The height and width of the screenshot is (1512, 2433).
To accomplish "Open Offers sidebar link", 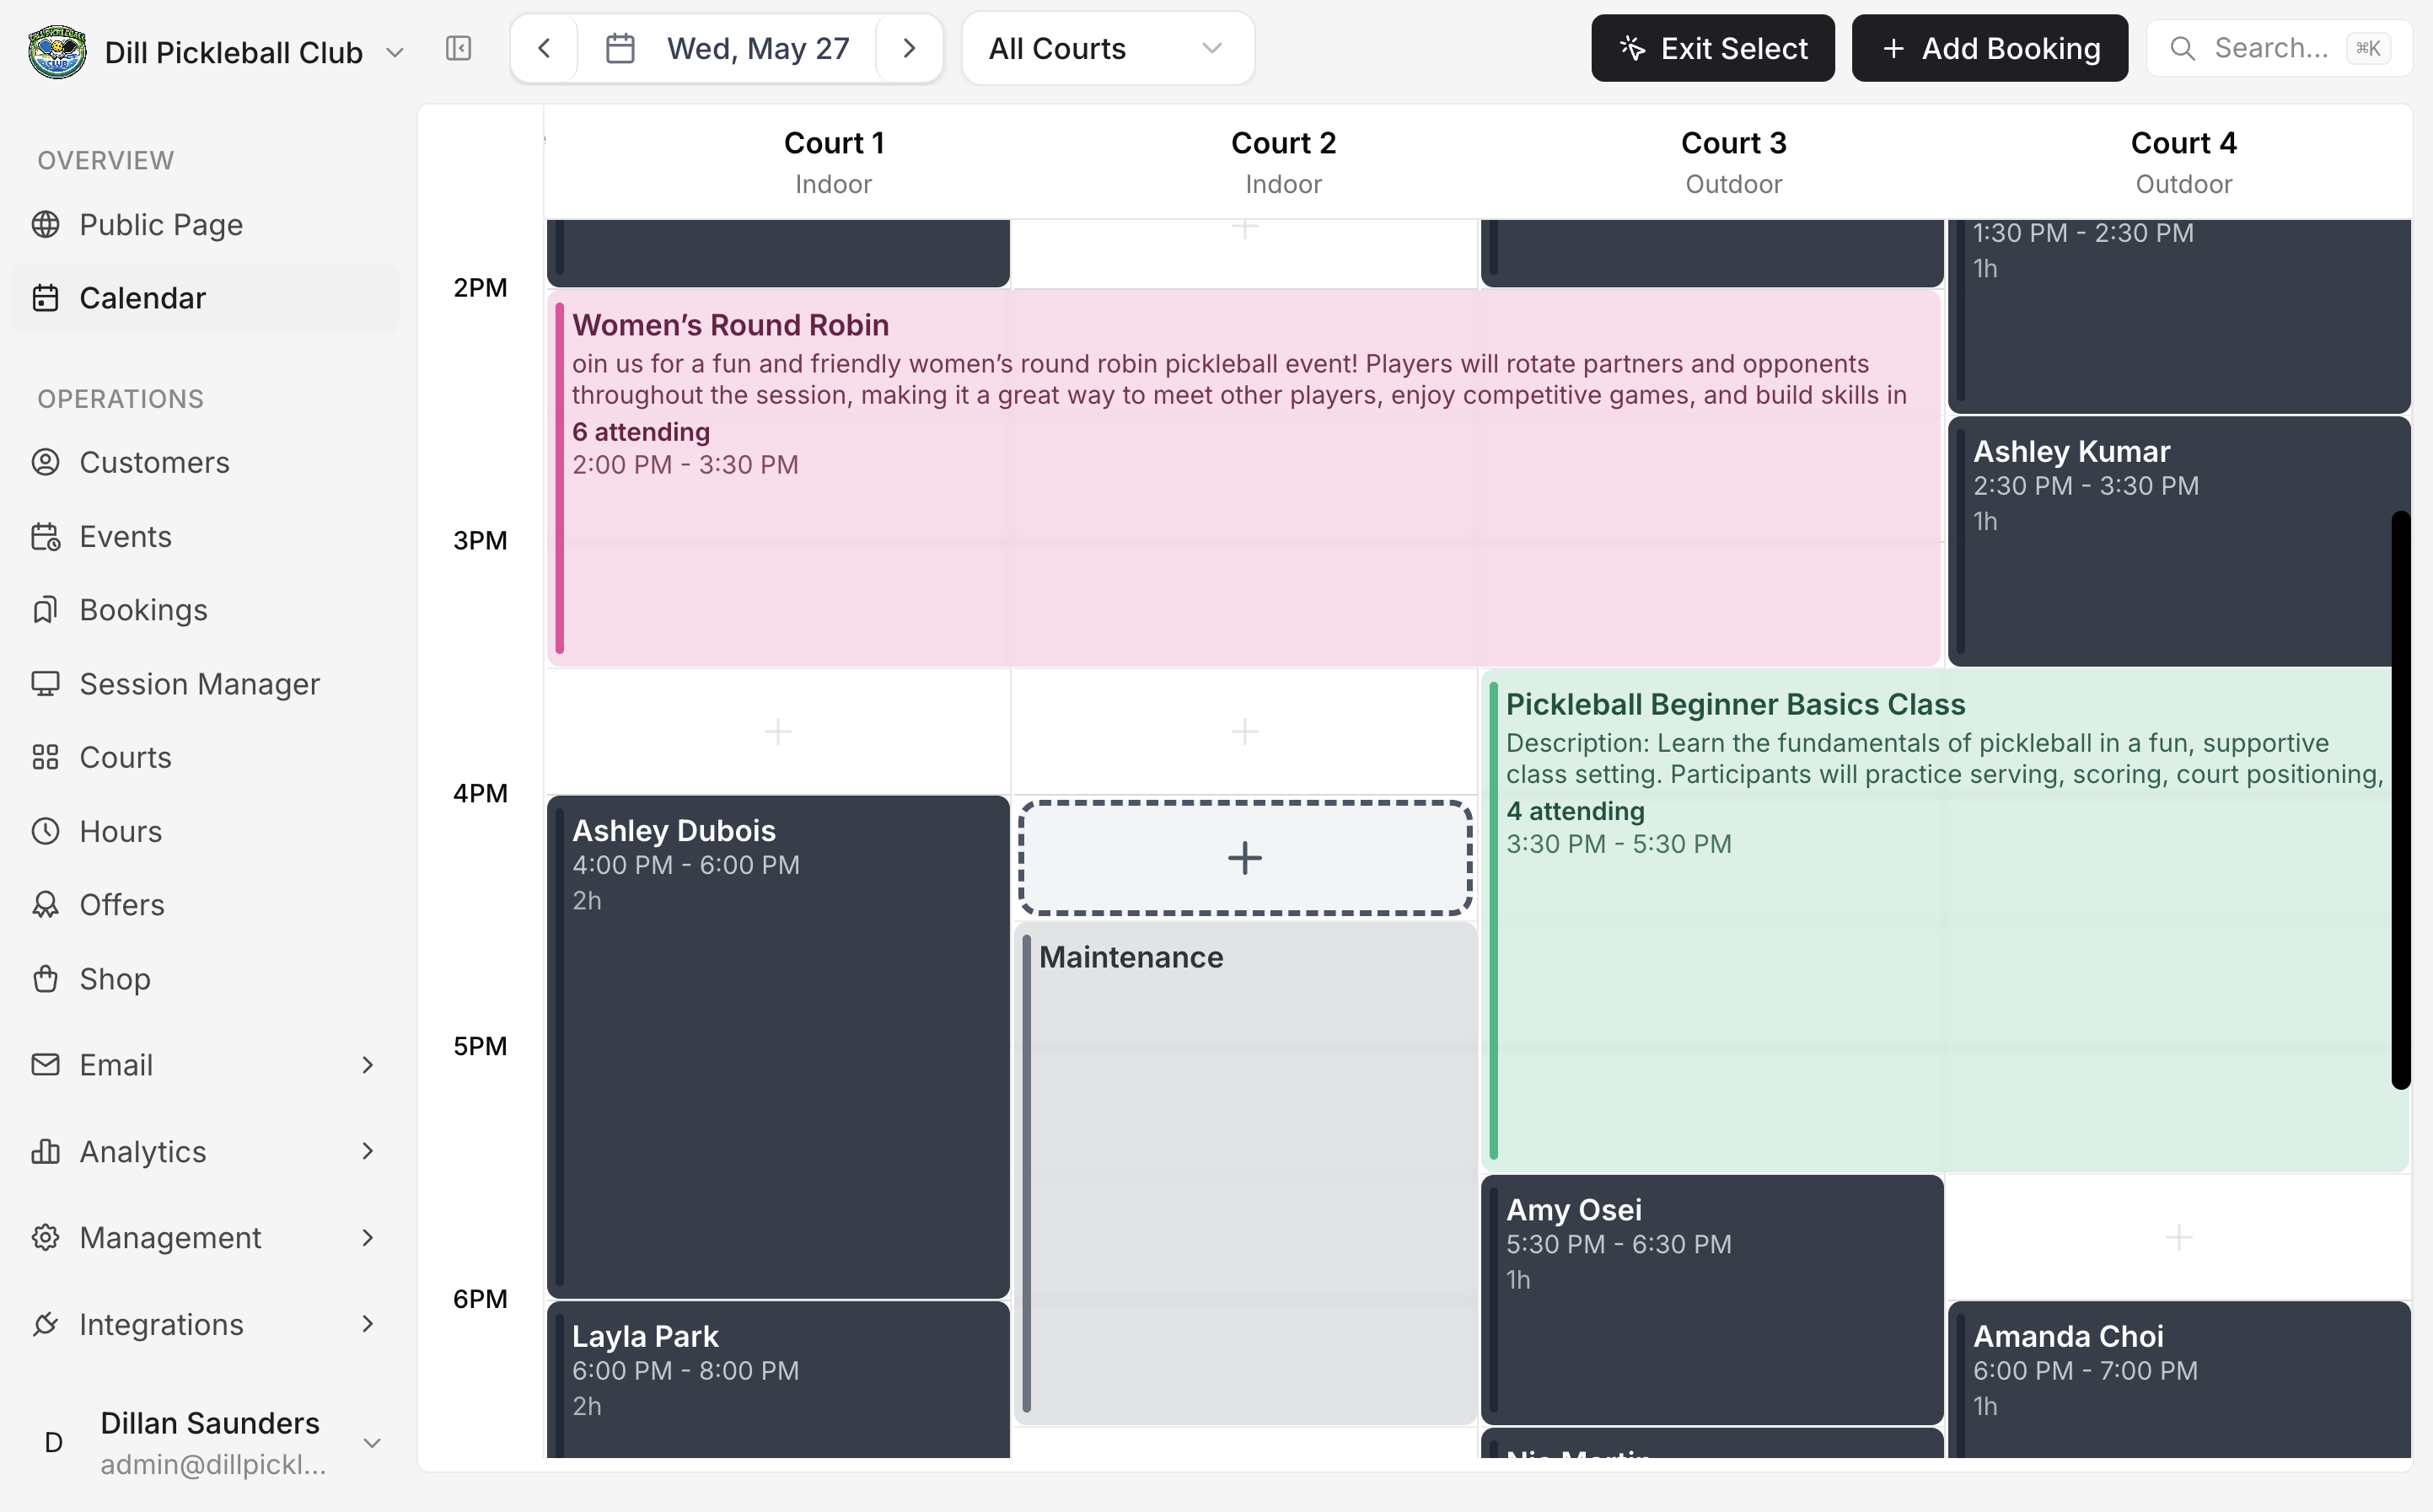I will tap(206, 905).
